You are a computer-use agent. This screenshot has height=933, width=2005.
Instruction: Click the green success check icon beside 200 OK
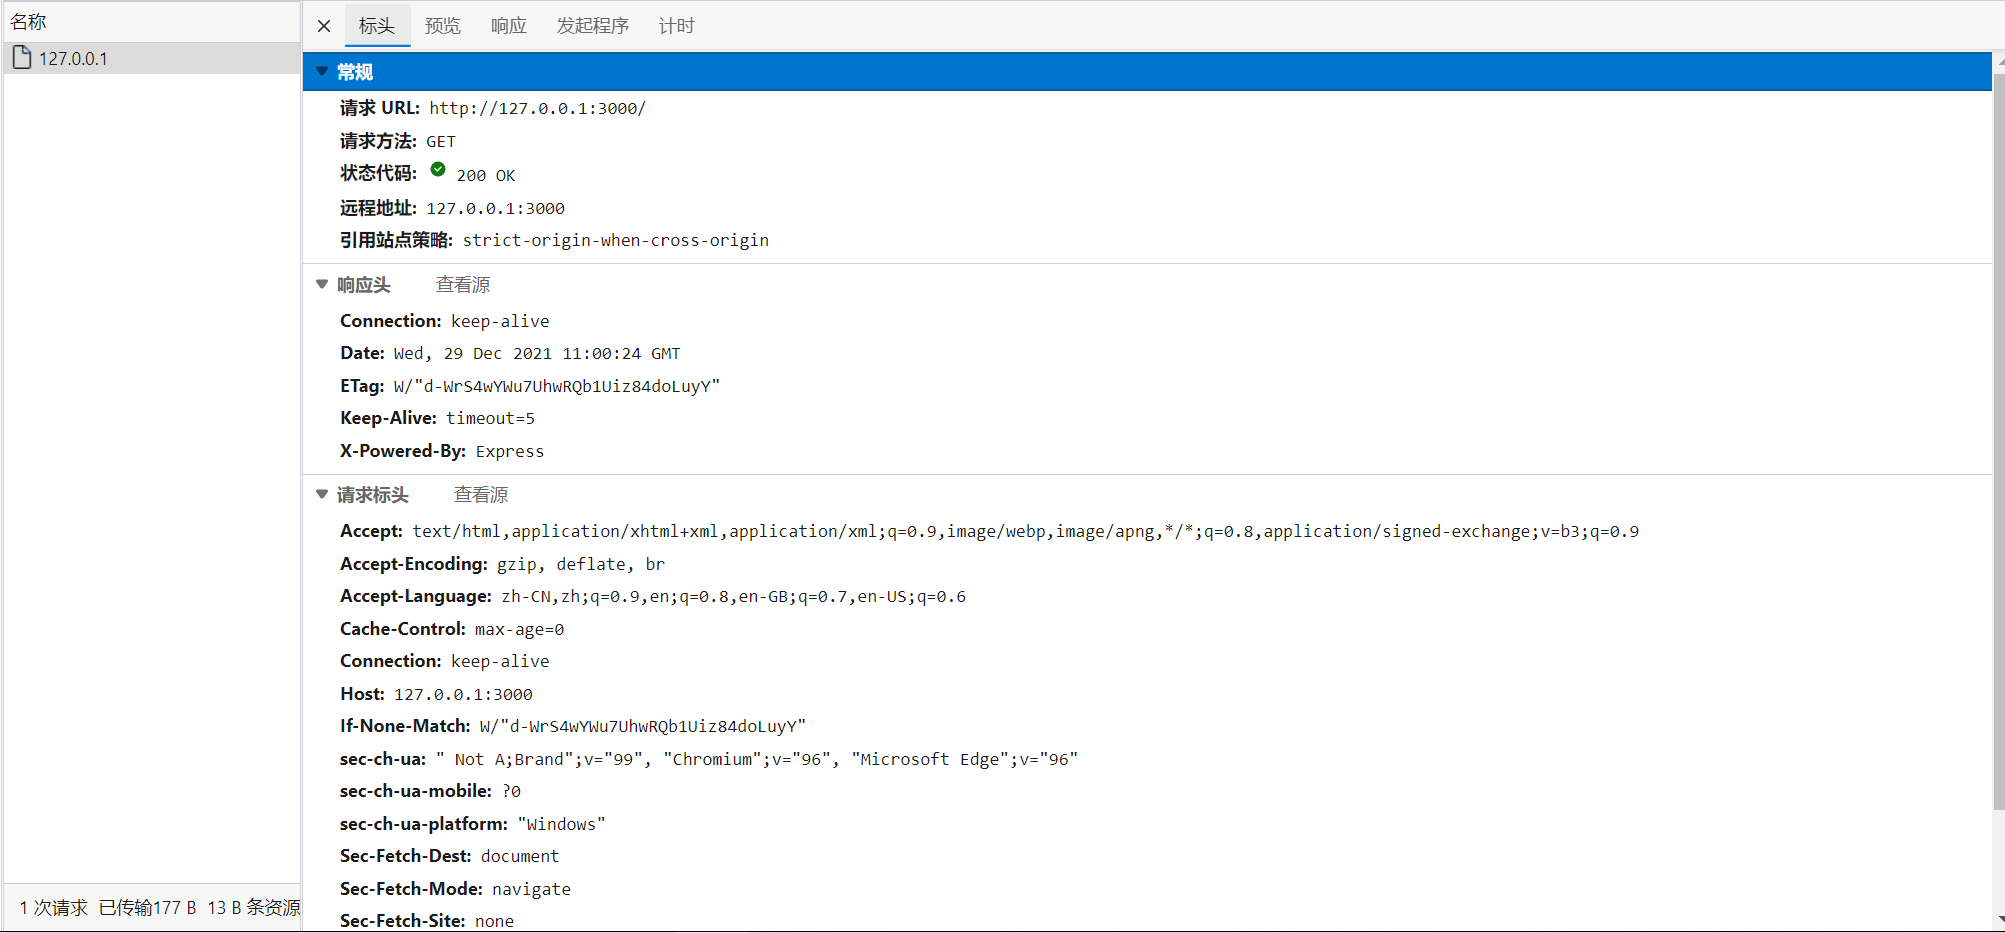coord(438,169)
